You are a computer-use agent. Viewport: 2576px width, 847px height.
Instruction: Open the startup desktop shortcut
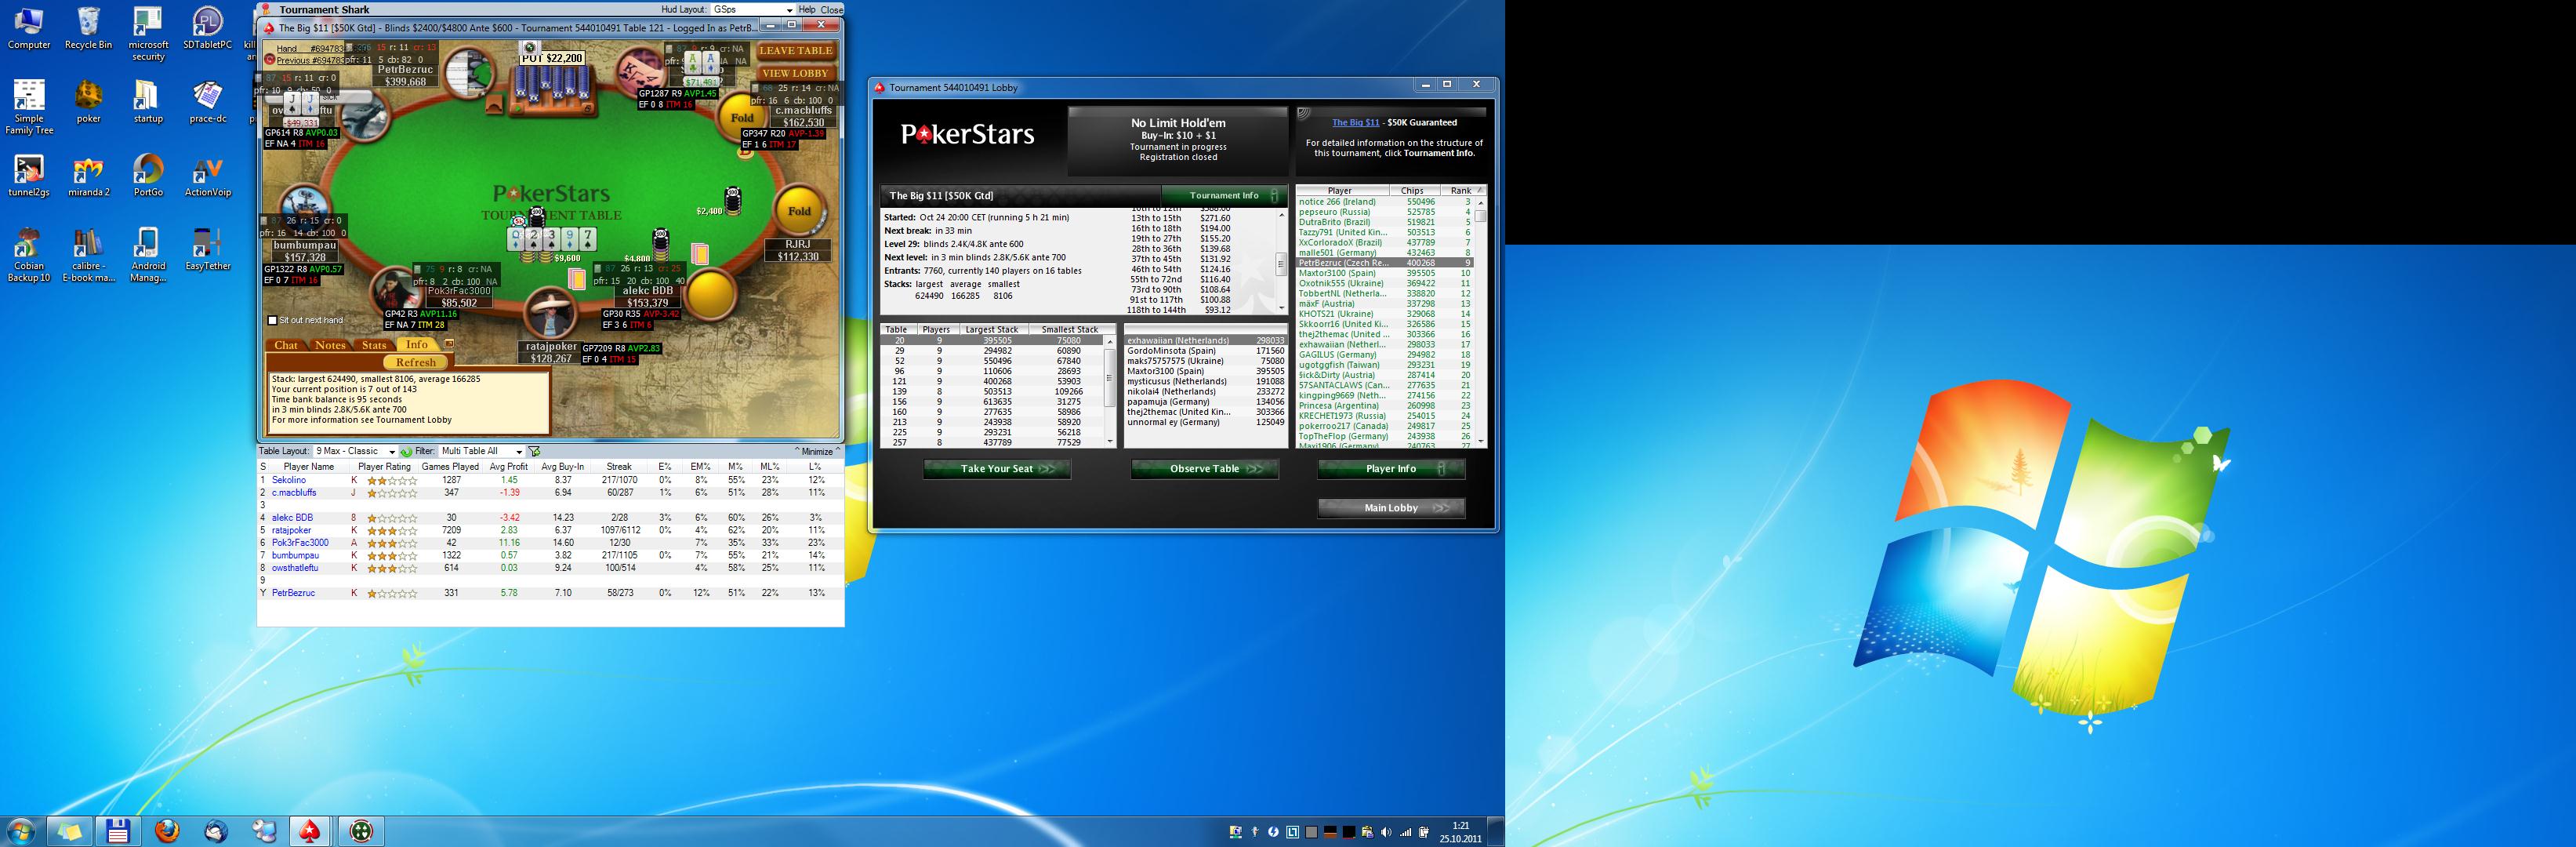pyautogui.click(x=148, y=101)
